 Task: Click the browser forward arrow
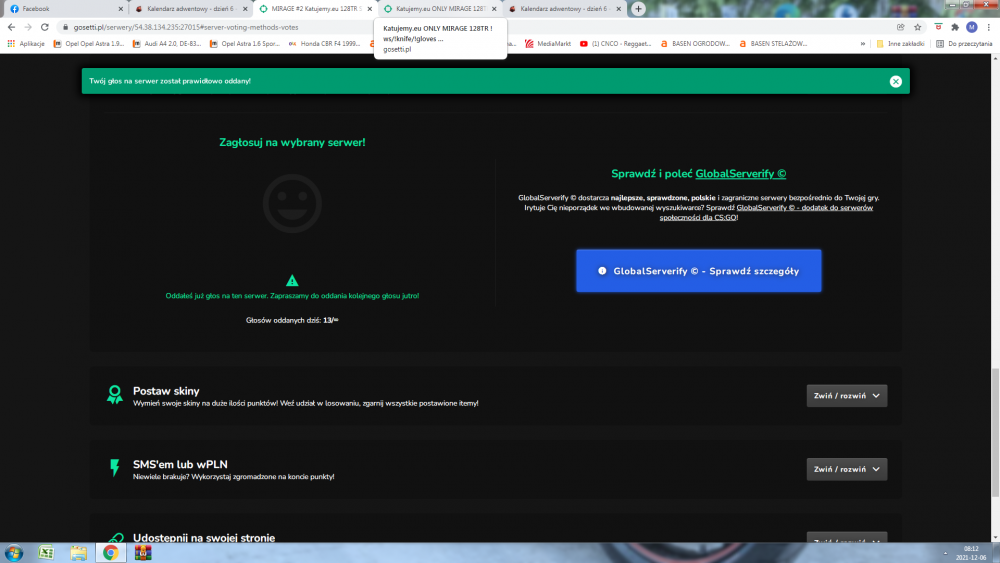click(28, 27)
